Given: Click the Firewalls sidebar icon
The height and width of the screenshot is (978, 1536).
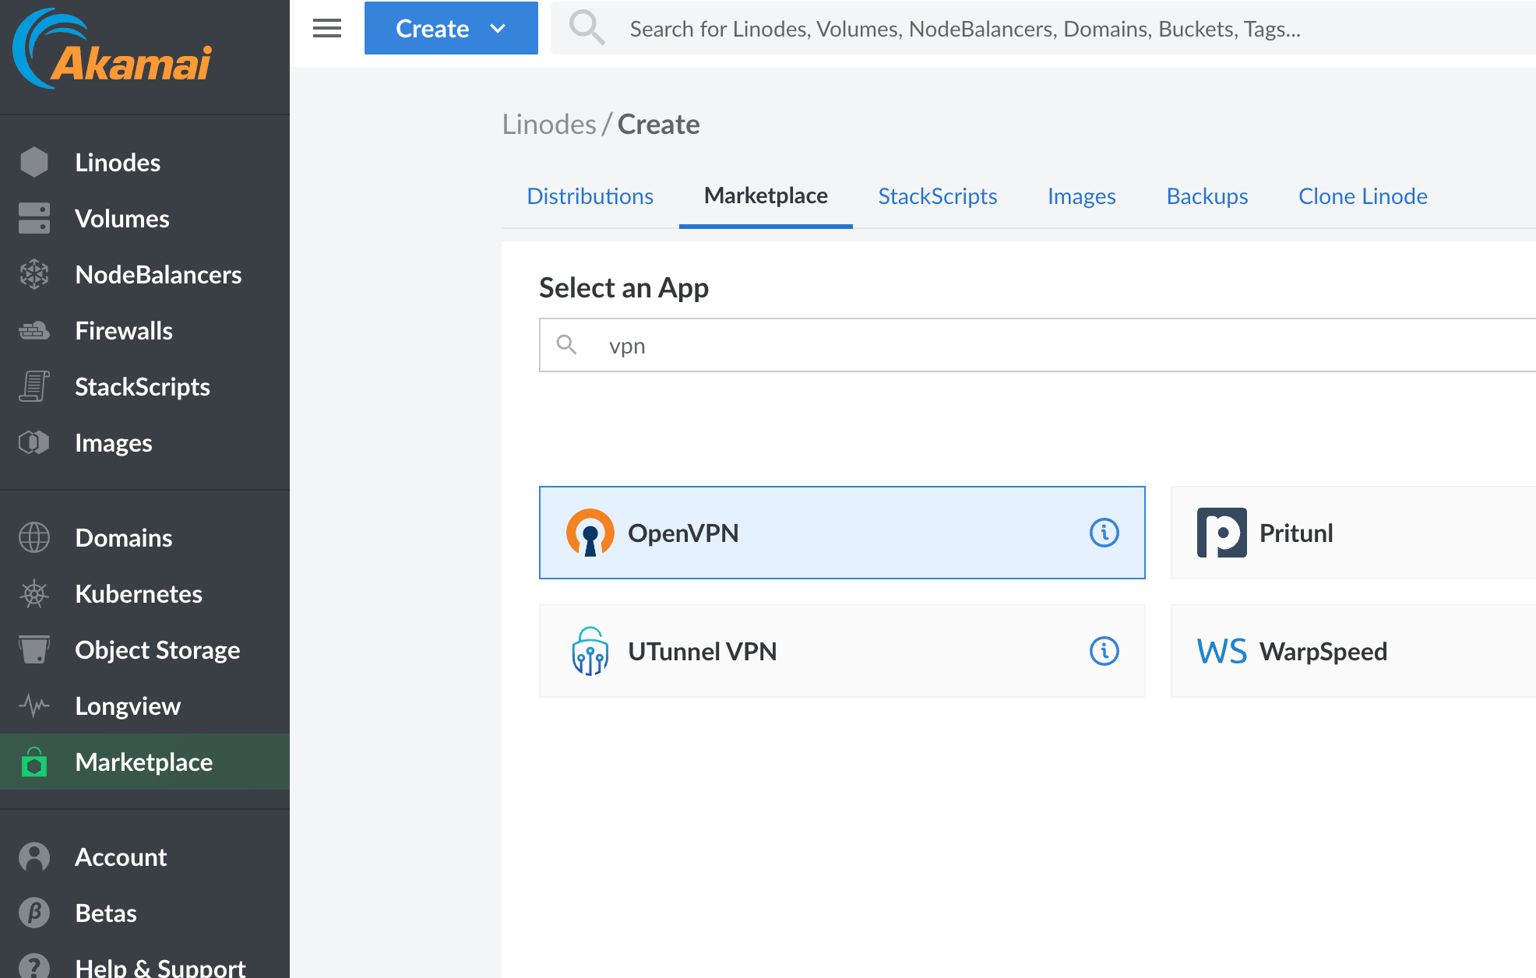Looking at the screenshot, I should click(34, 330).
